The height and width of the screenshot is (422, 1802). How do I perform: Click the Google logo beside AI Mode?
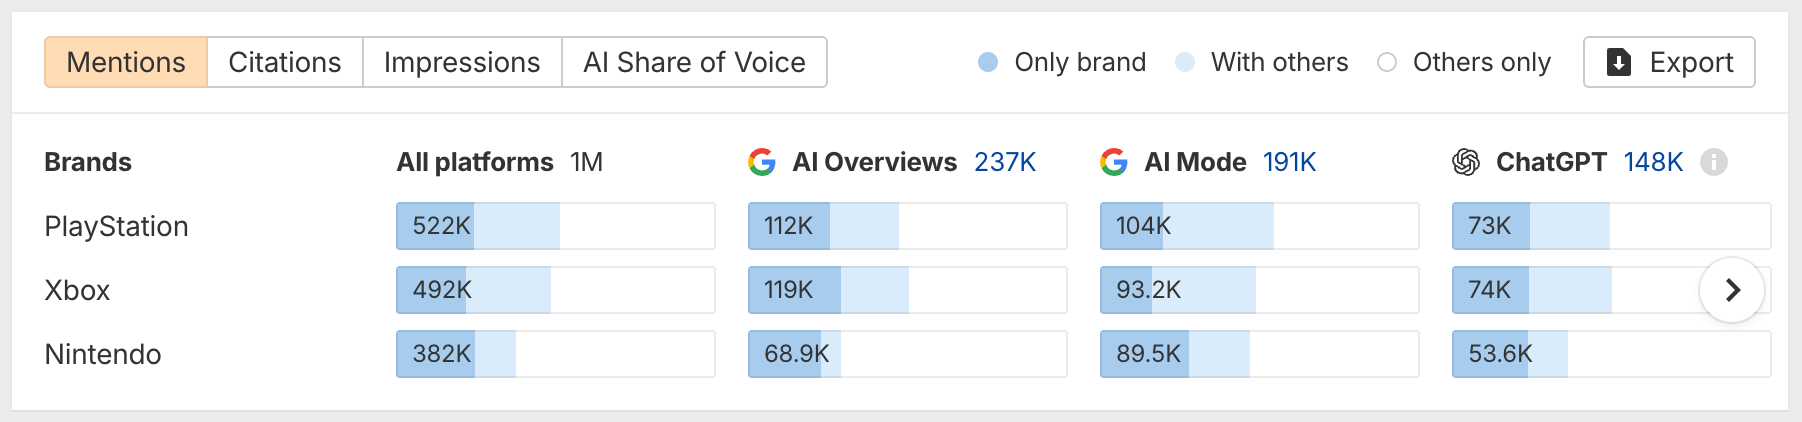1114,162
